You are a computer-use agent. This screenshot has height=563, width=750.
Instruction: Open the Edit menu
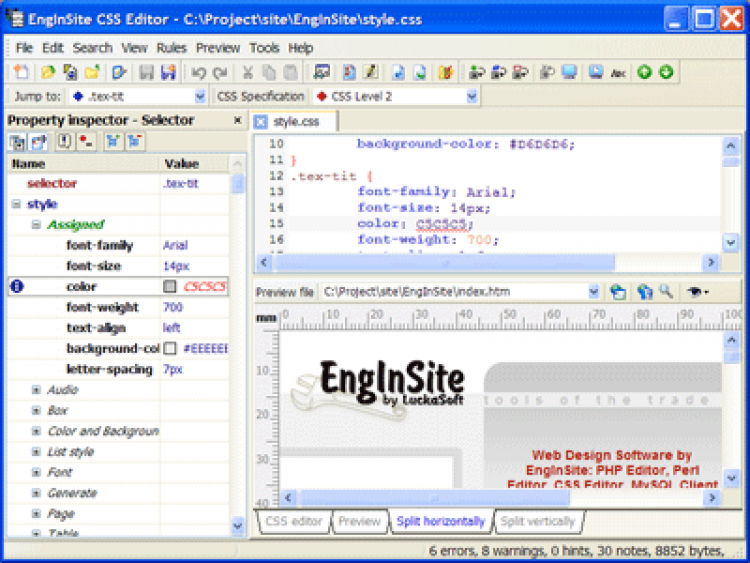53,48
